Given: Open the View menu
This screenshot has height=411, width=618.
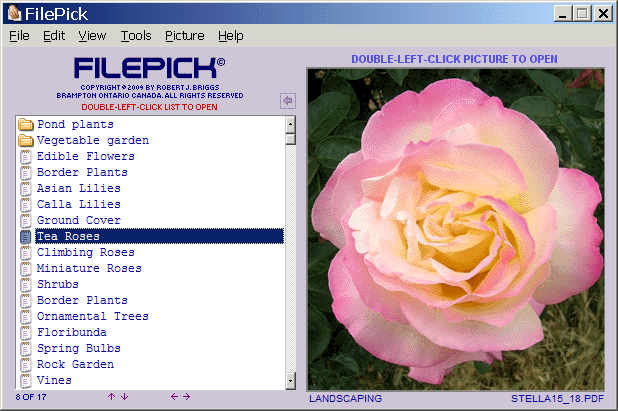Looking at the screenshot, I should pyautogui.click(x=92, y=36).
